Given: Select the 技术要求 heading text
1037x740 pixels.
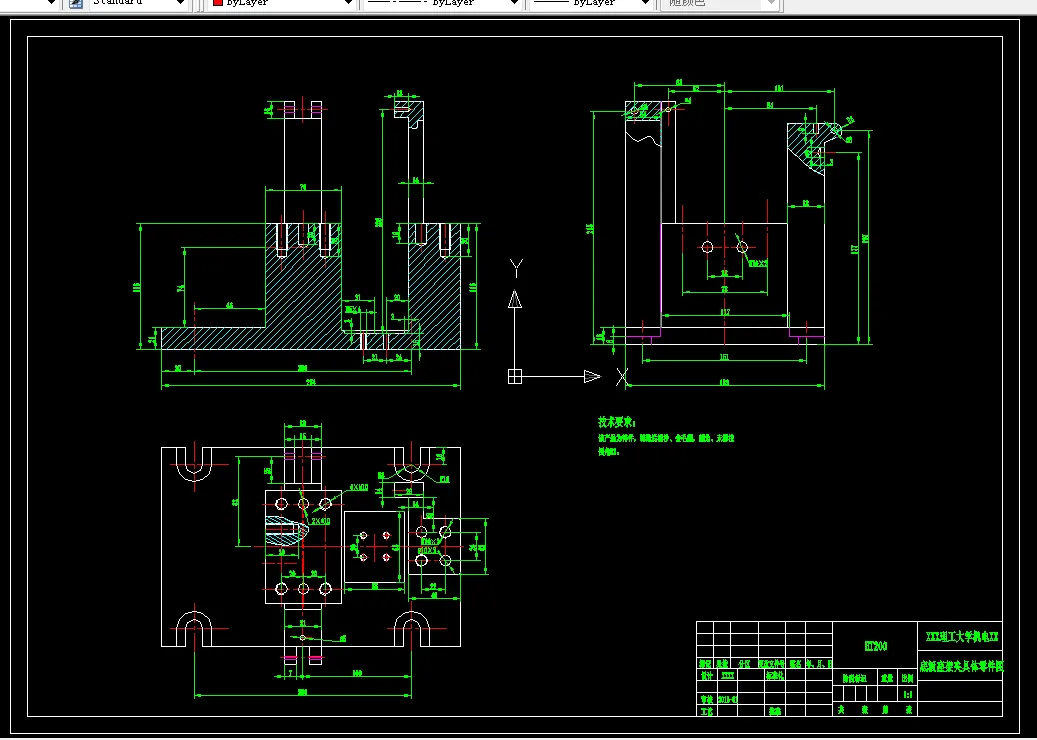Looking at the screenshot, I should coord(616,422).
